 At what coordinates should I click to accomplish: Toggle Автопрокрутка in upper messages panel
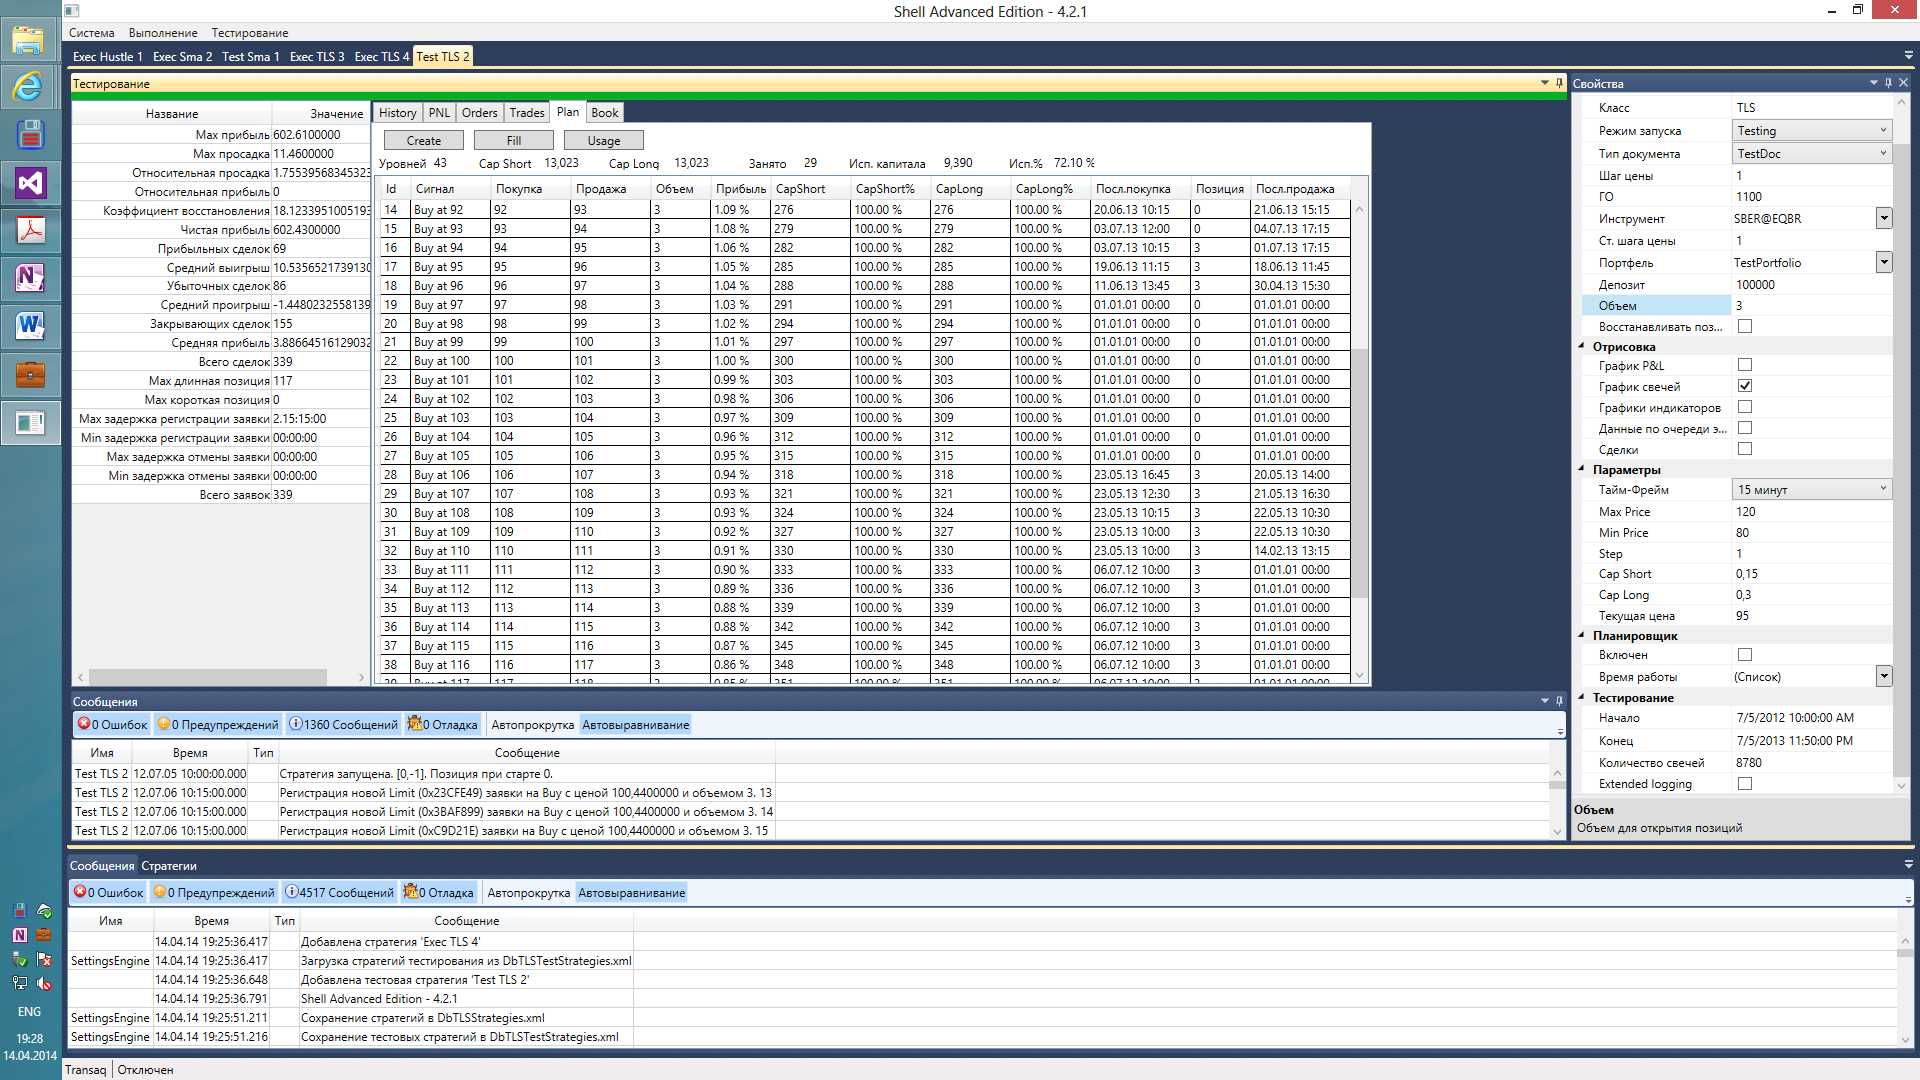pos(533,725)
